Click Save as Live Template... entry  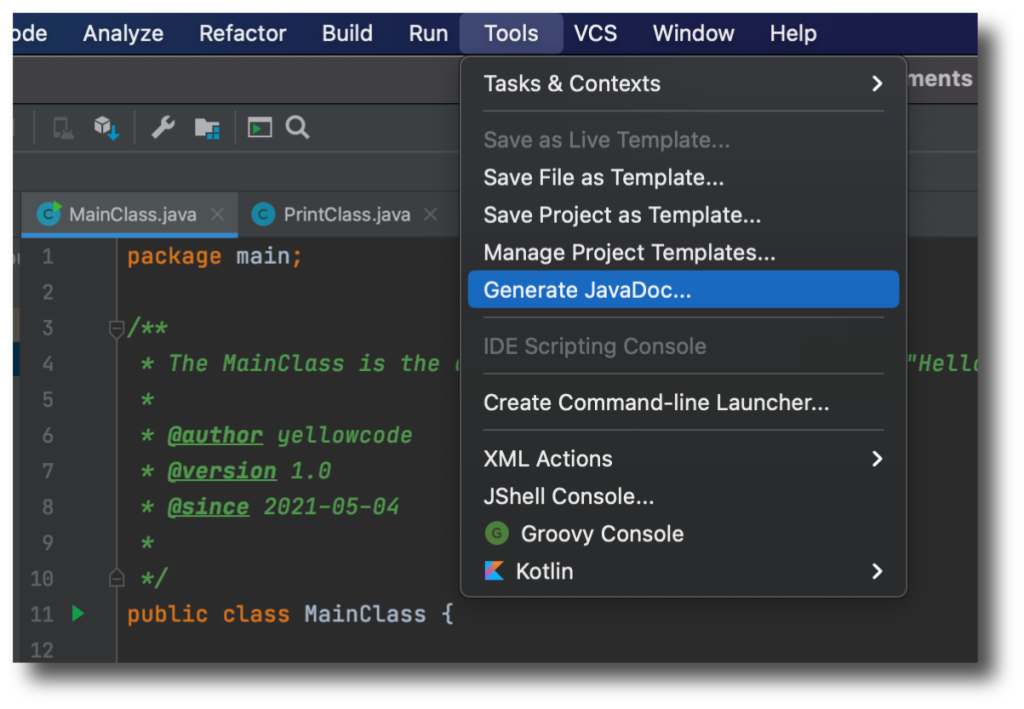(x=683, y=140)
